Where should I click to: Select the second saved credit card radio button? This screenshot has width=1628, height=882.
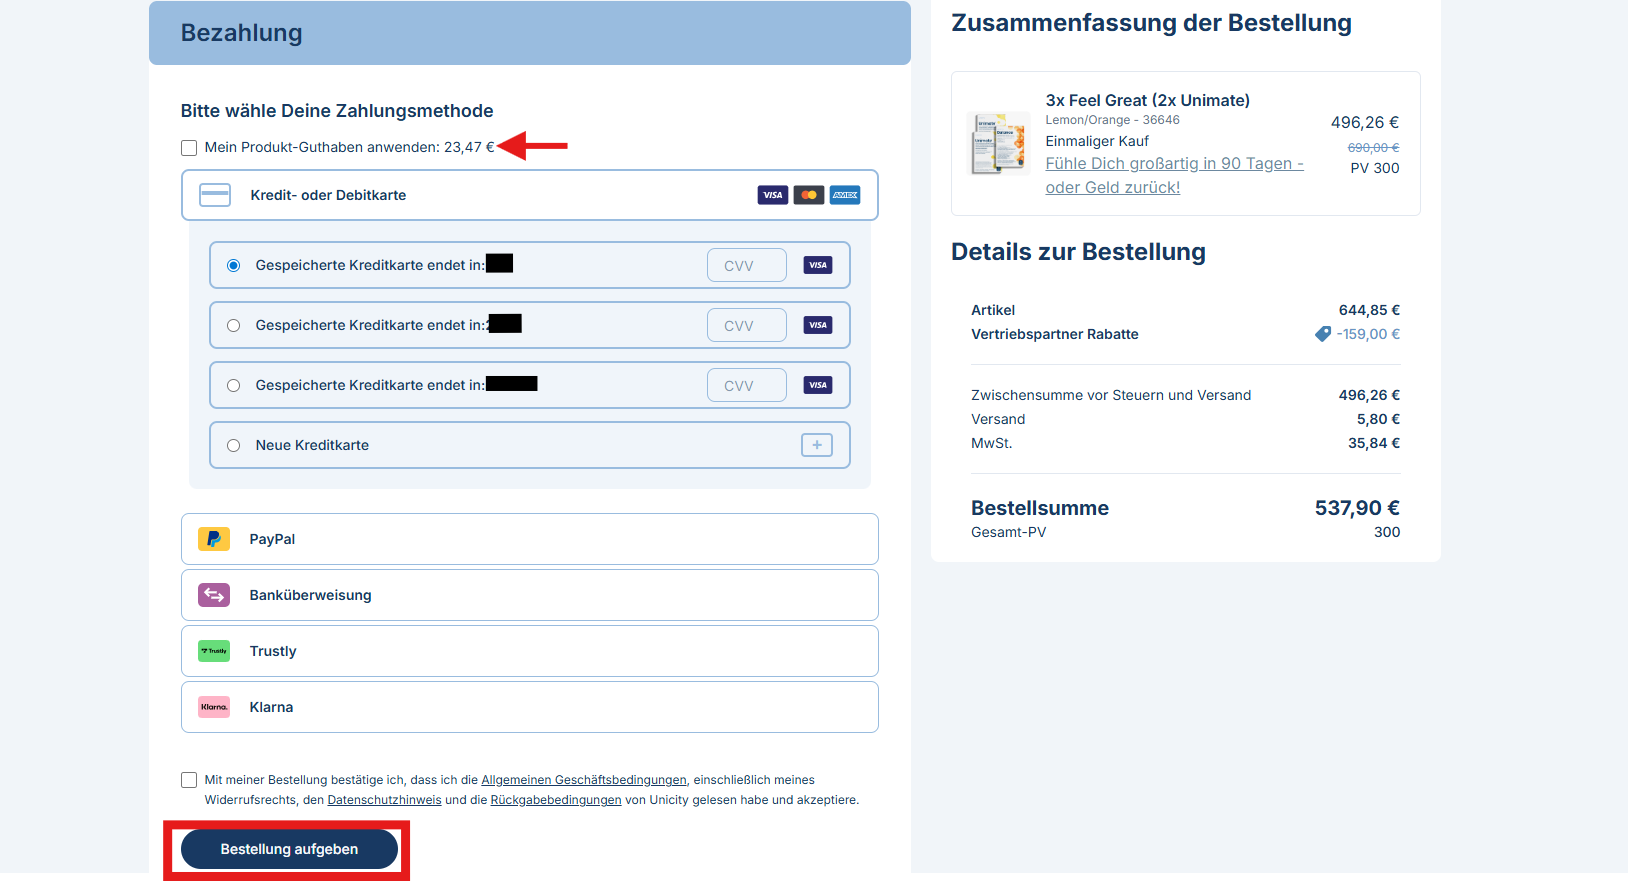click(233, 325)
